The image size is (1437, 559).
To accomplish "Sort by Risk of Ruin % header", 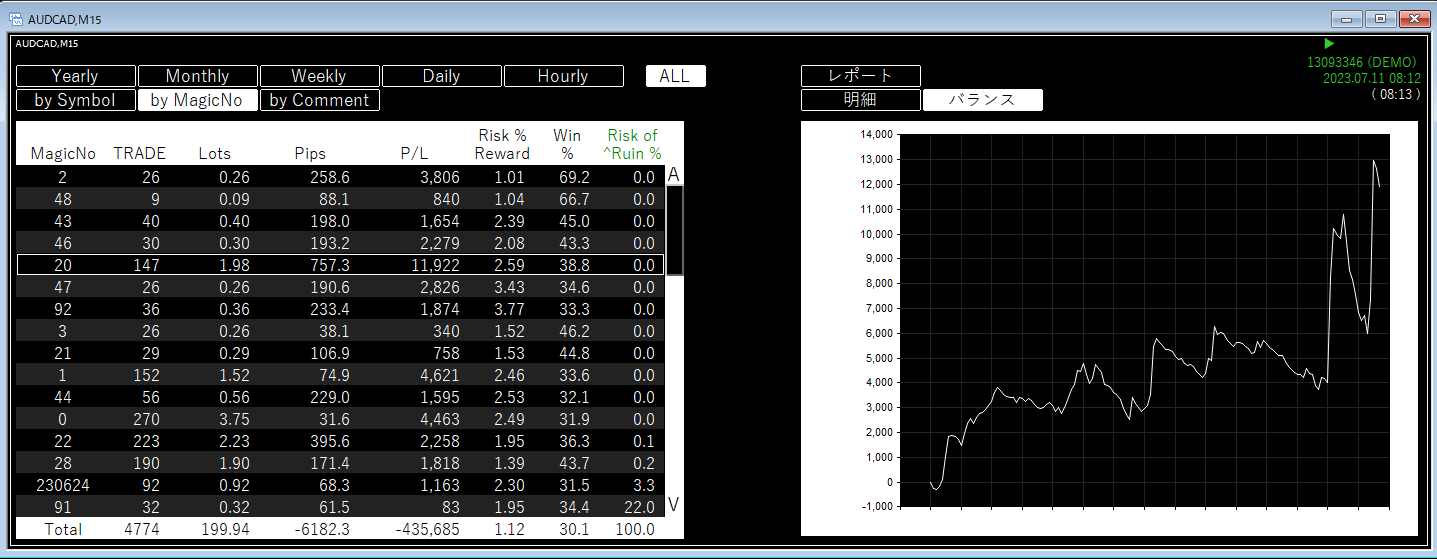I will (x=632, y=145).
